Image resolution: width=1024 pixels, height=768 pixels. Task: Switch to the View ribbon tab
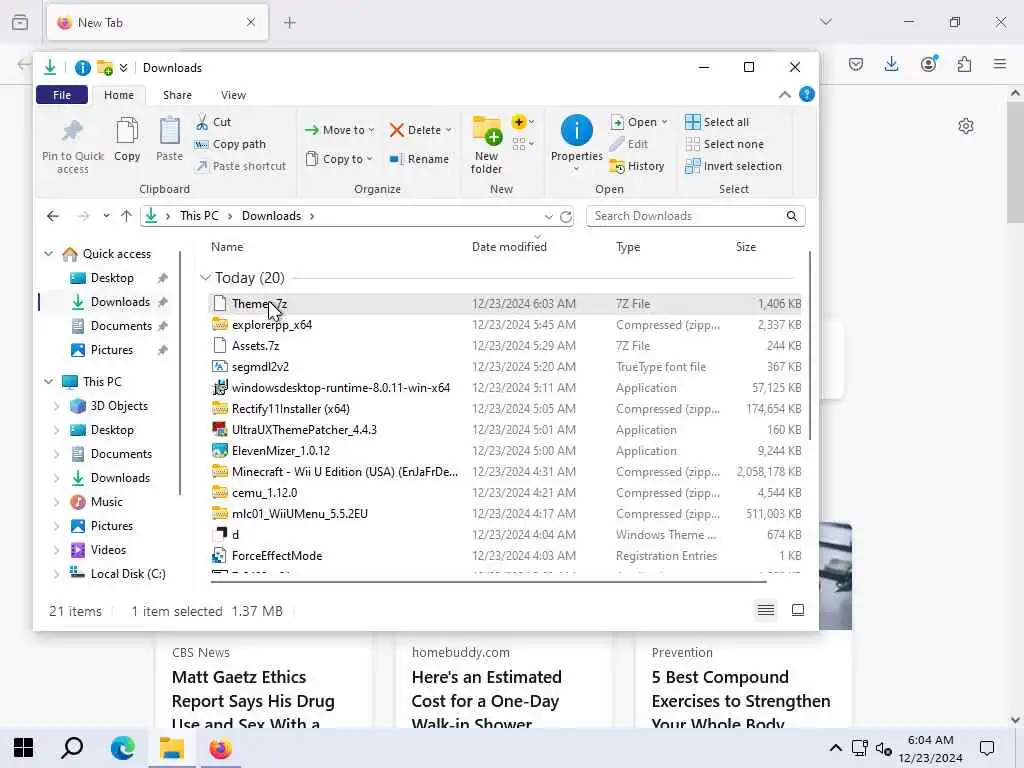233,95
